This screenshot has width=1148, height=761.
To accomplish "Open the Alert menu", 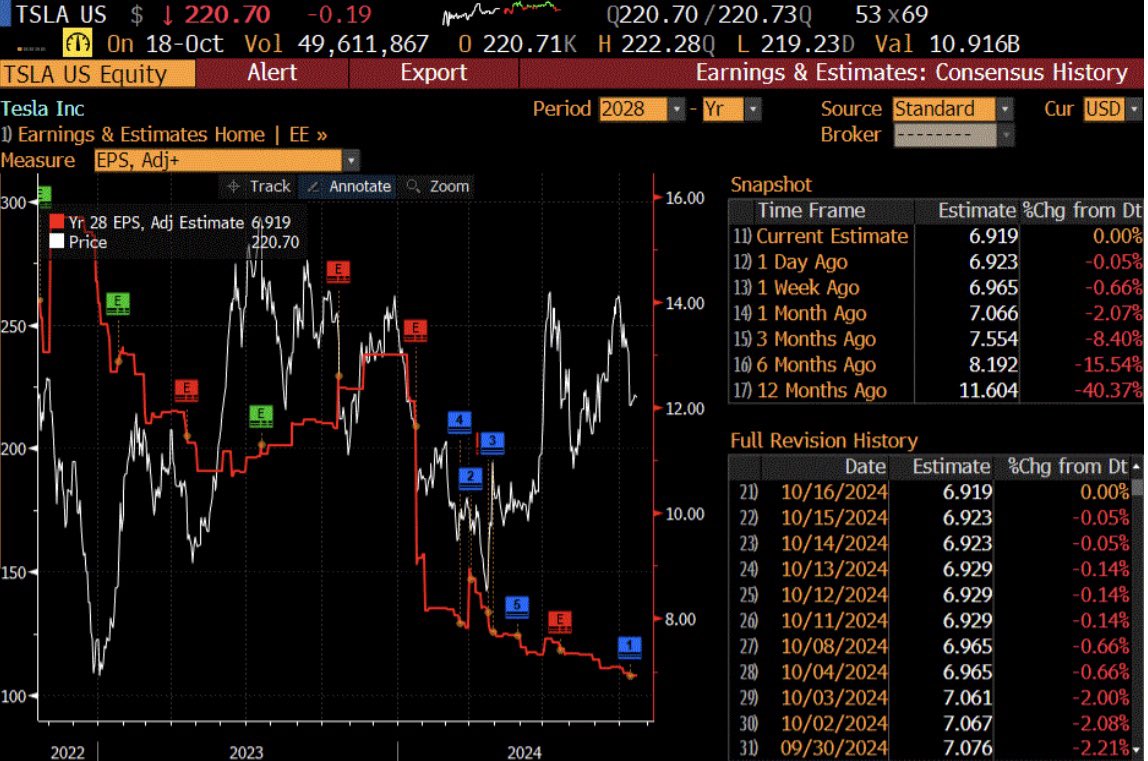I will [272, 73].
